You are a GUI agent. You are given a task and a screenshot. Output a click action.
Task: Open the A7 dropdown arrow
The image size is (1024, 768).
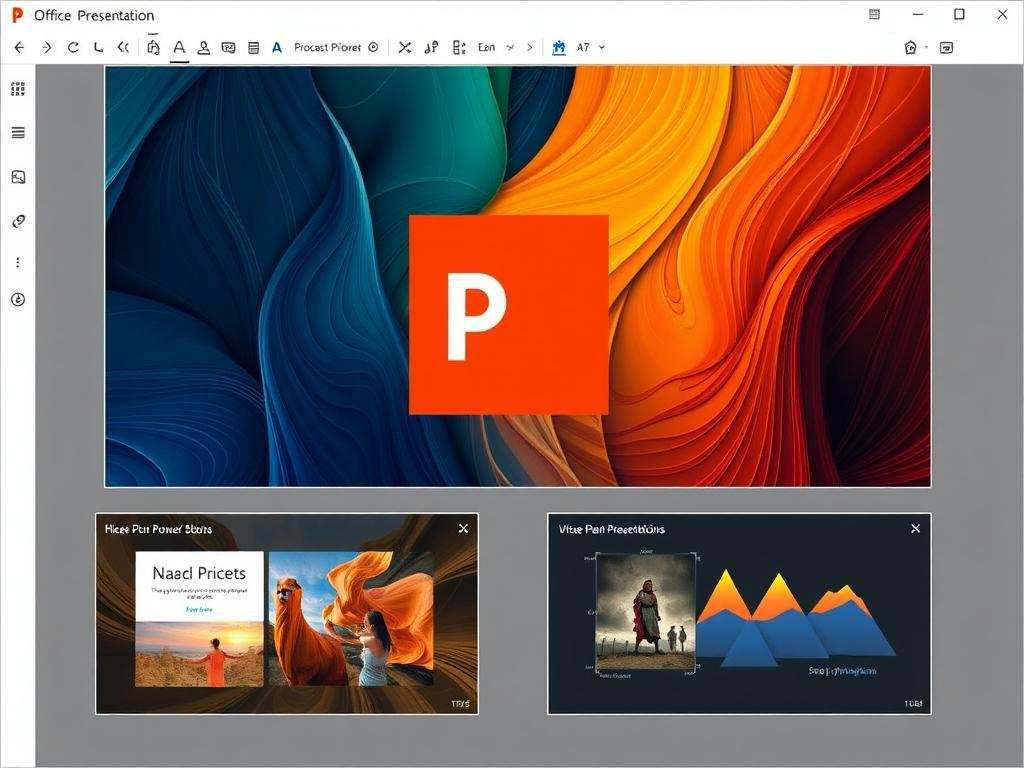(x=601, y=48)
